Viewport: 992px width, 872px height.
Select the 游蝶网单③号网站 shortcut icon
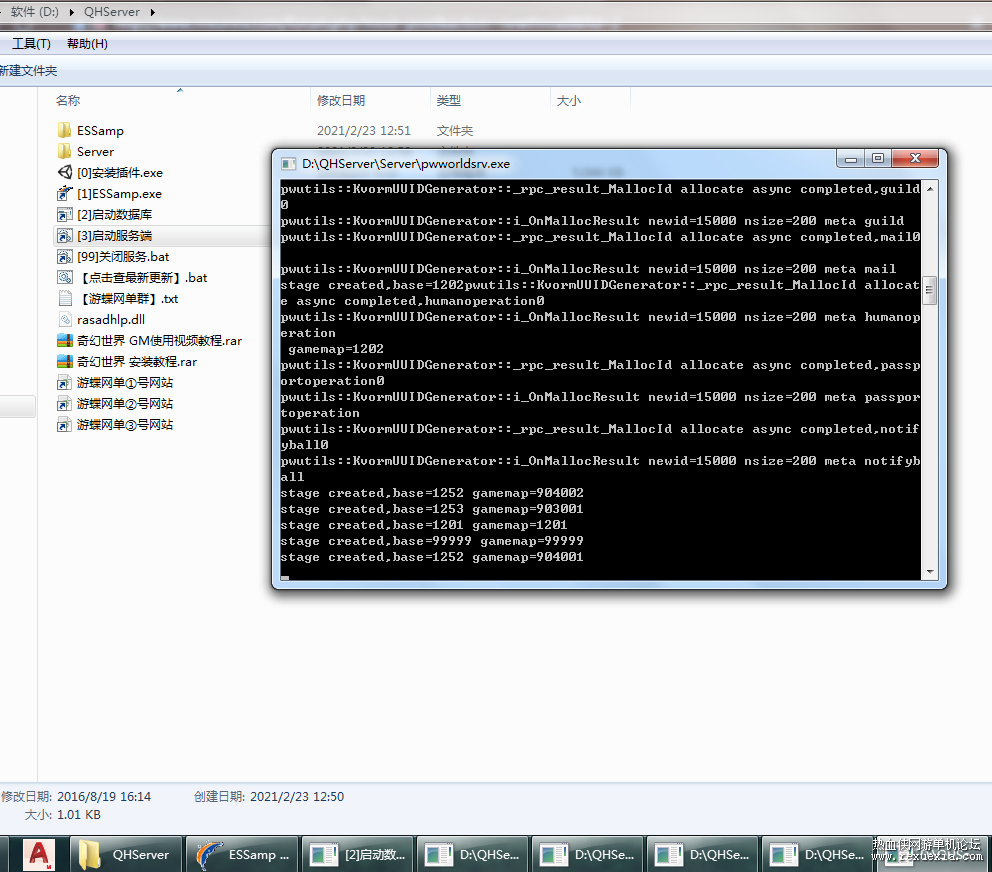pos(65,424)
